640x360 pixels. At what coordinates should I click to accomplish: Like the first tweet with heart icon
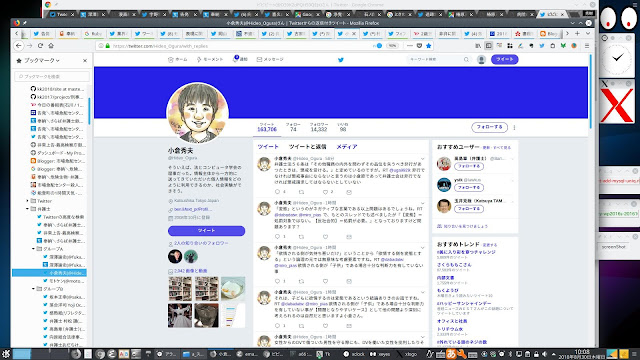tap(325, 192)
